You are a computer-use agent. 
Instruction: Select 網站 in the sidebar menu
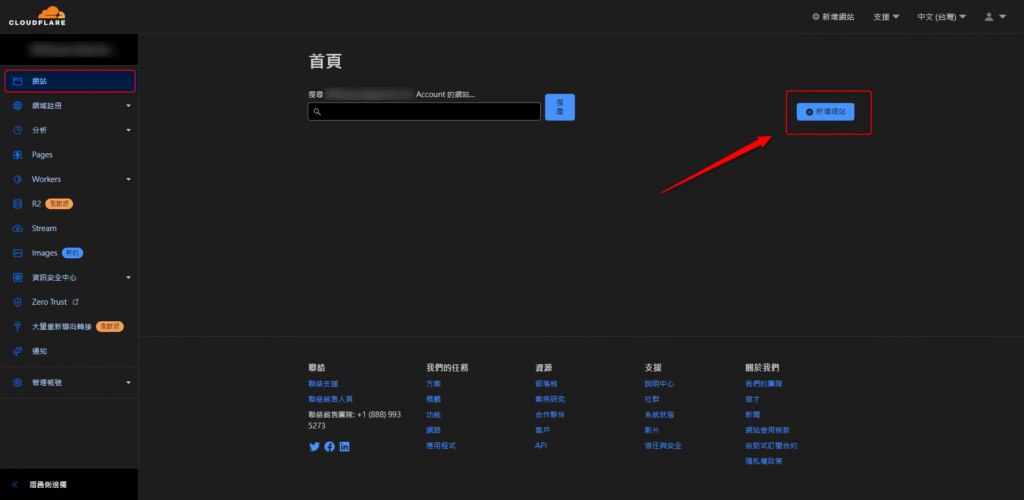pos(40,81)
